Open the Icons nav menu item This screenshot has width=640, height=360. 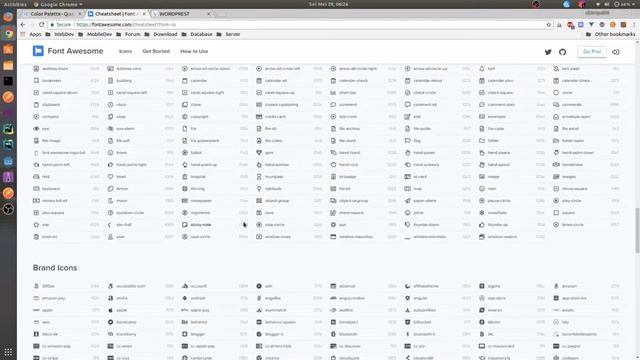125,51
